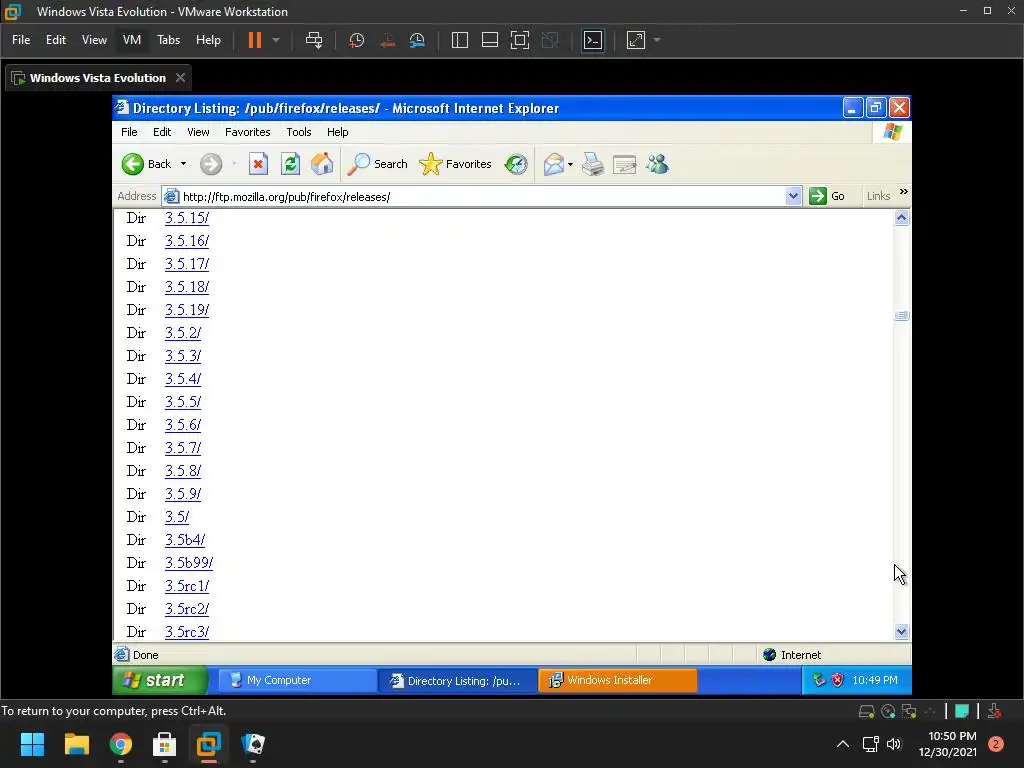Click the Mail envelope toolbar icon
This screenshot has width=1024, height=768.
pyautogui.click(x=553, y=164)
